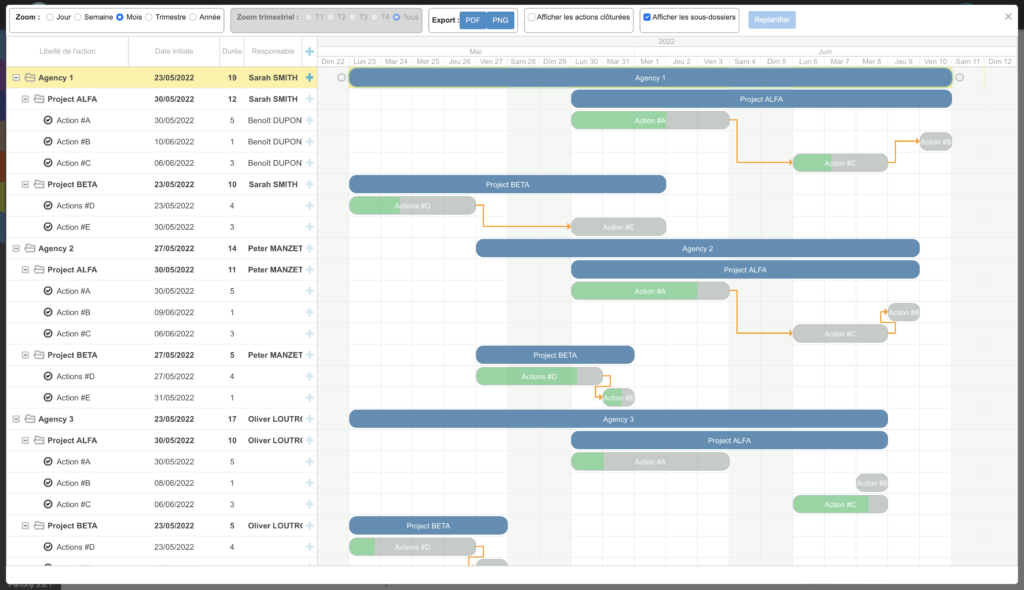Click the plus icon in the Agency 1 row

309,77
